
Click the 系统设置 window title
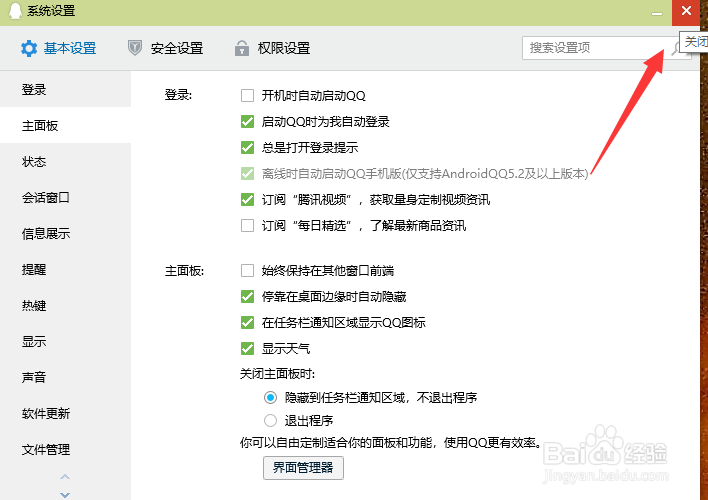(x=51, y=10)
